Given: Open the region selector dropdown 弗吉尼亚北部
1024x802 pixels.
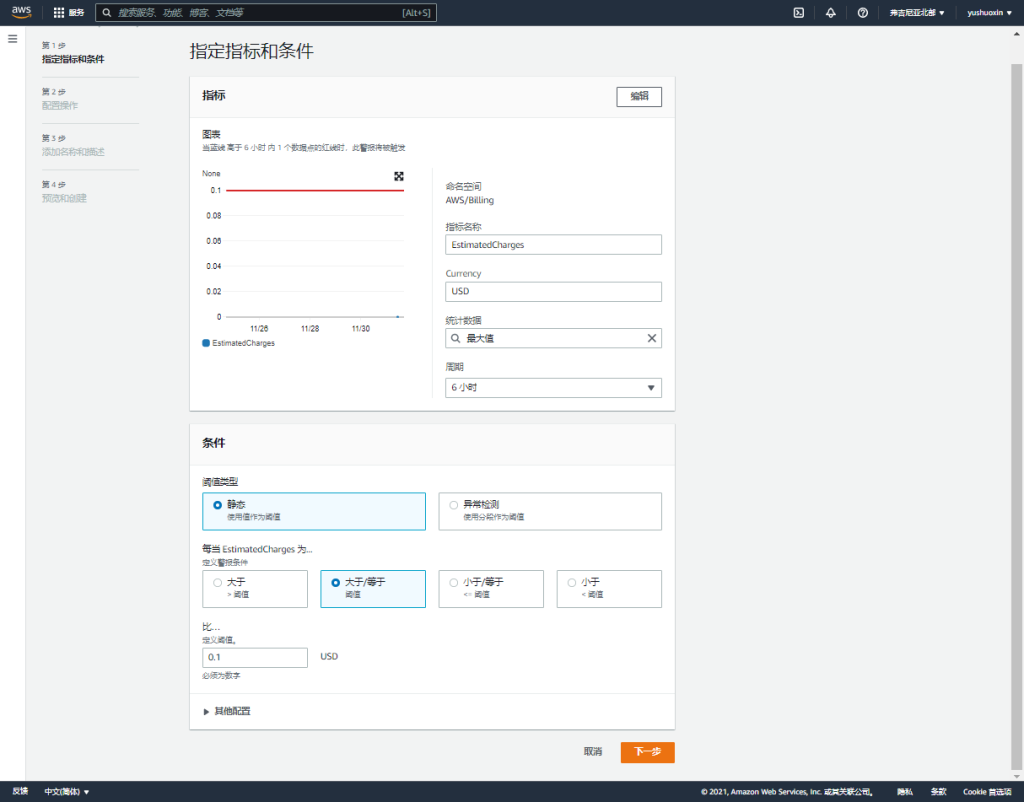Looking at the screenshot, I should (916, 13).
